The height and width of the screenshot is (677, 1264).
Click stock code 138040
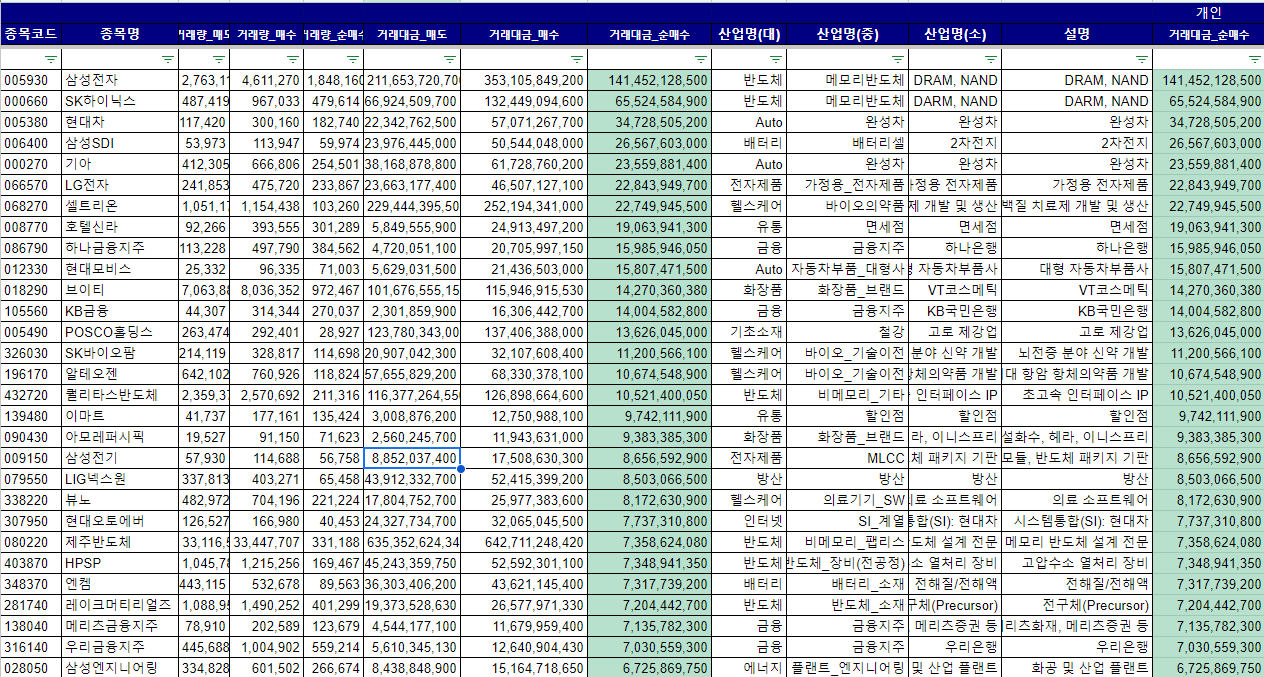31,626
